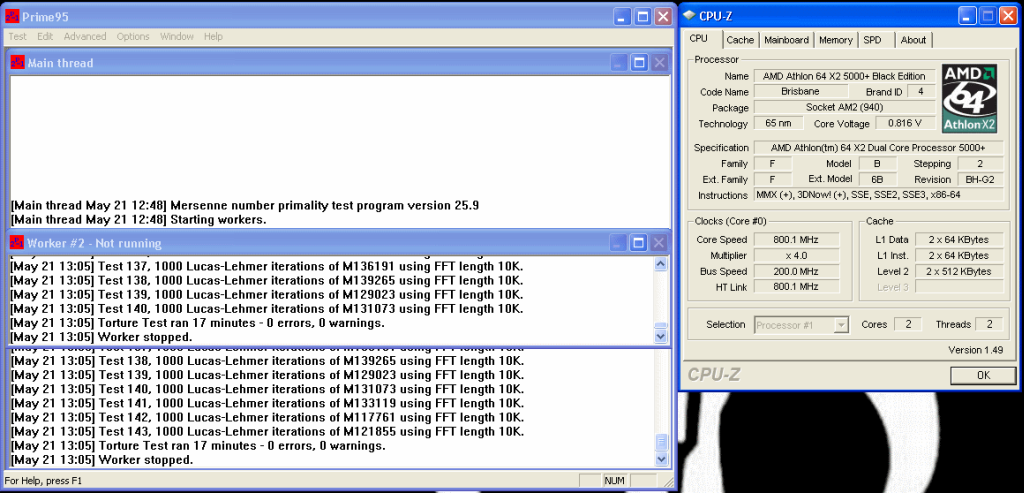Click the Prime95 title bar icon
The image size is (1024, 493).
point(12,16)
